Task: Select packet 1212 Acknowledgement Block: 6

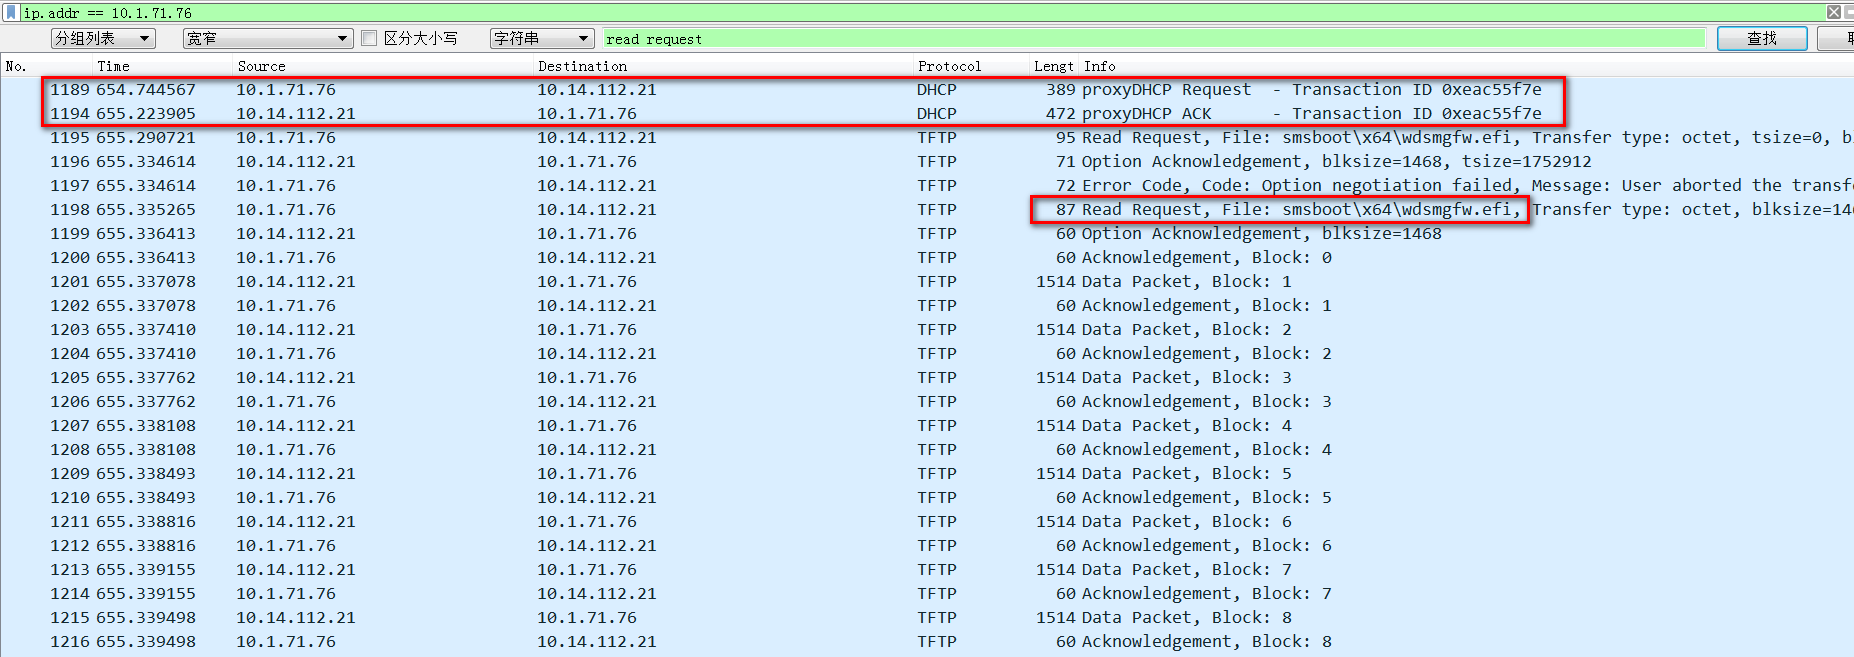Action: [x=927, y=545]
